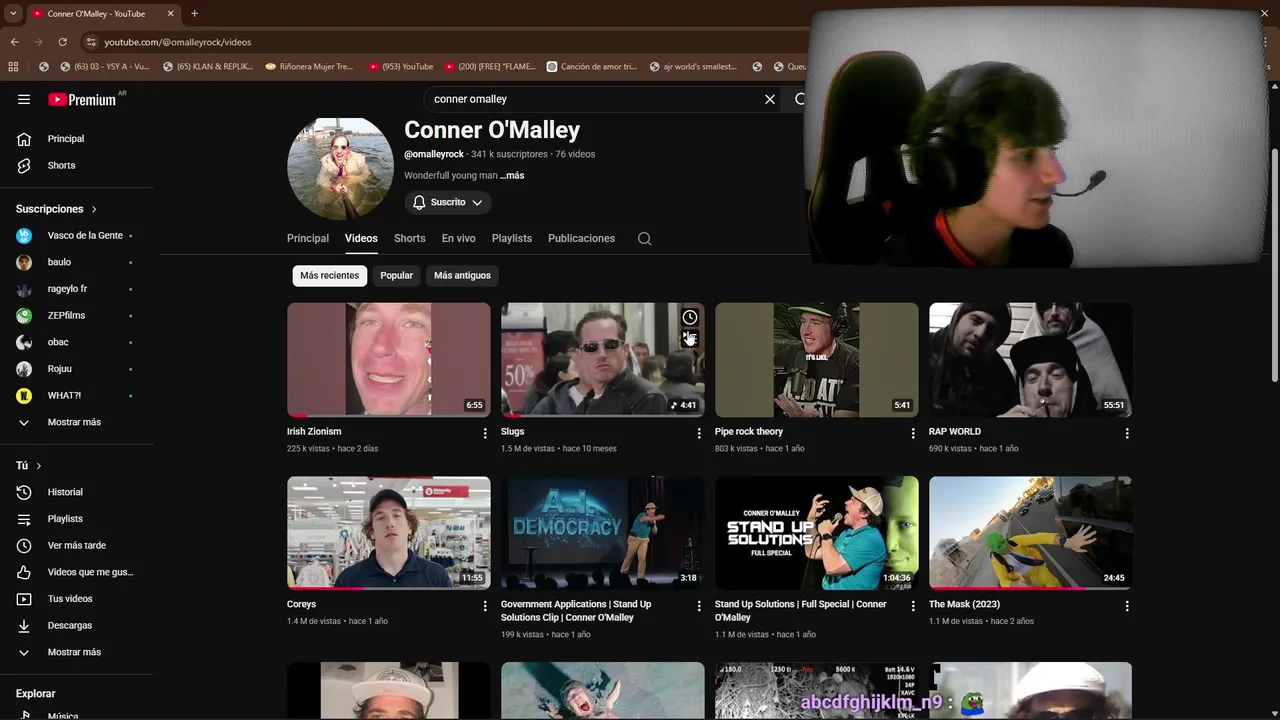Switch to the En vivo tab

459,238
